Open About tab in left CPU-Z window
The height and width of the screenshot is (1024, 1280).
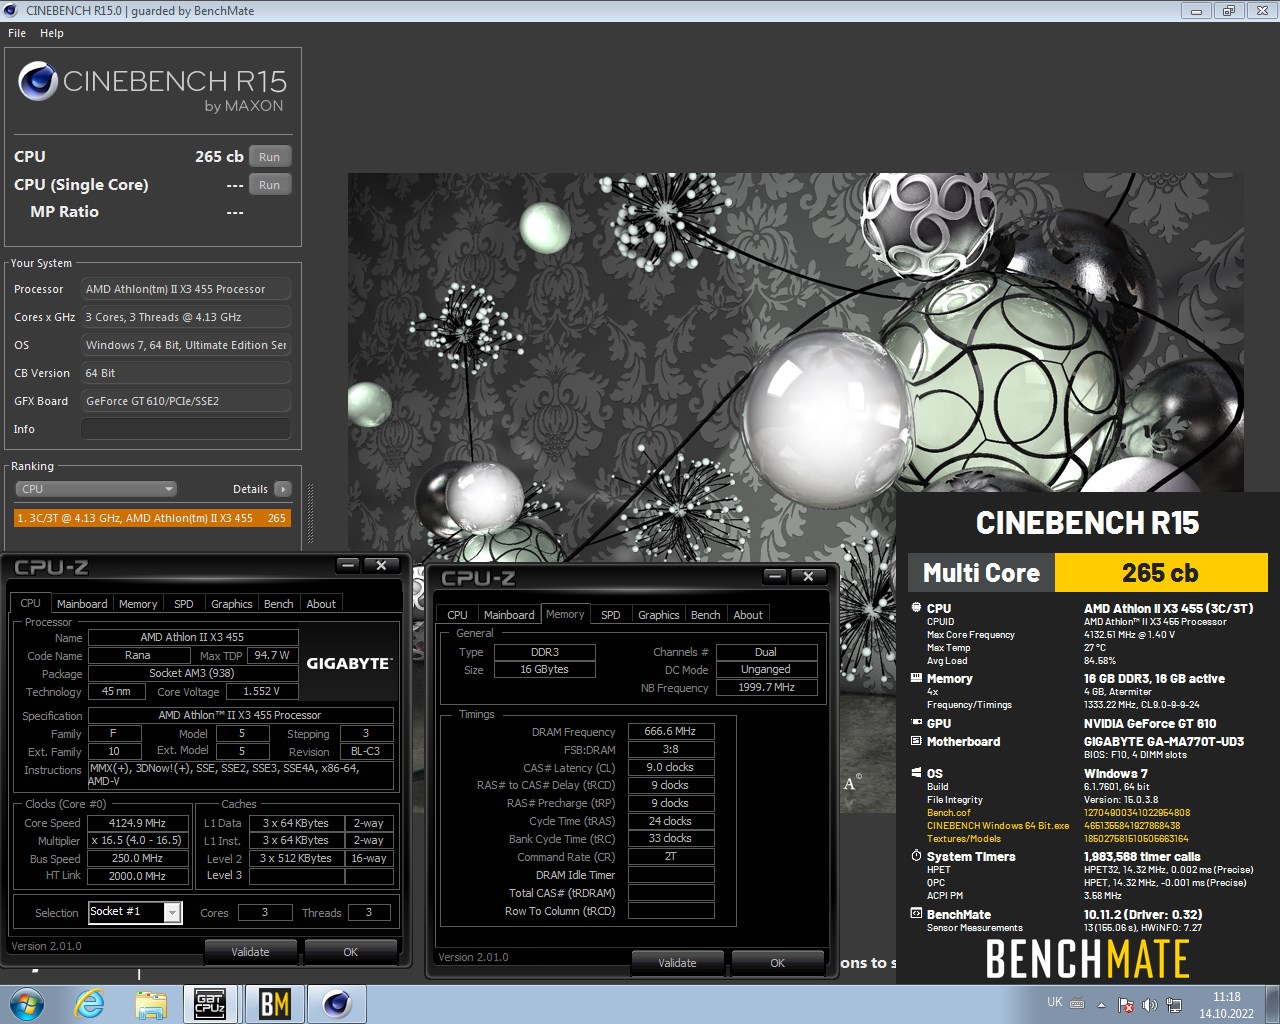tap(321, 604)
